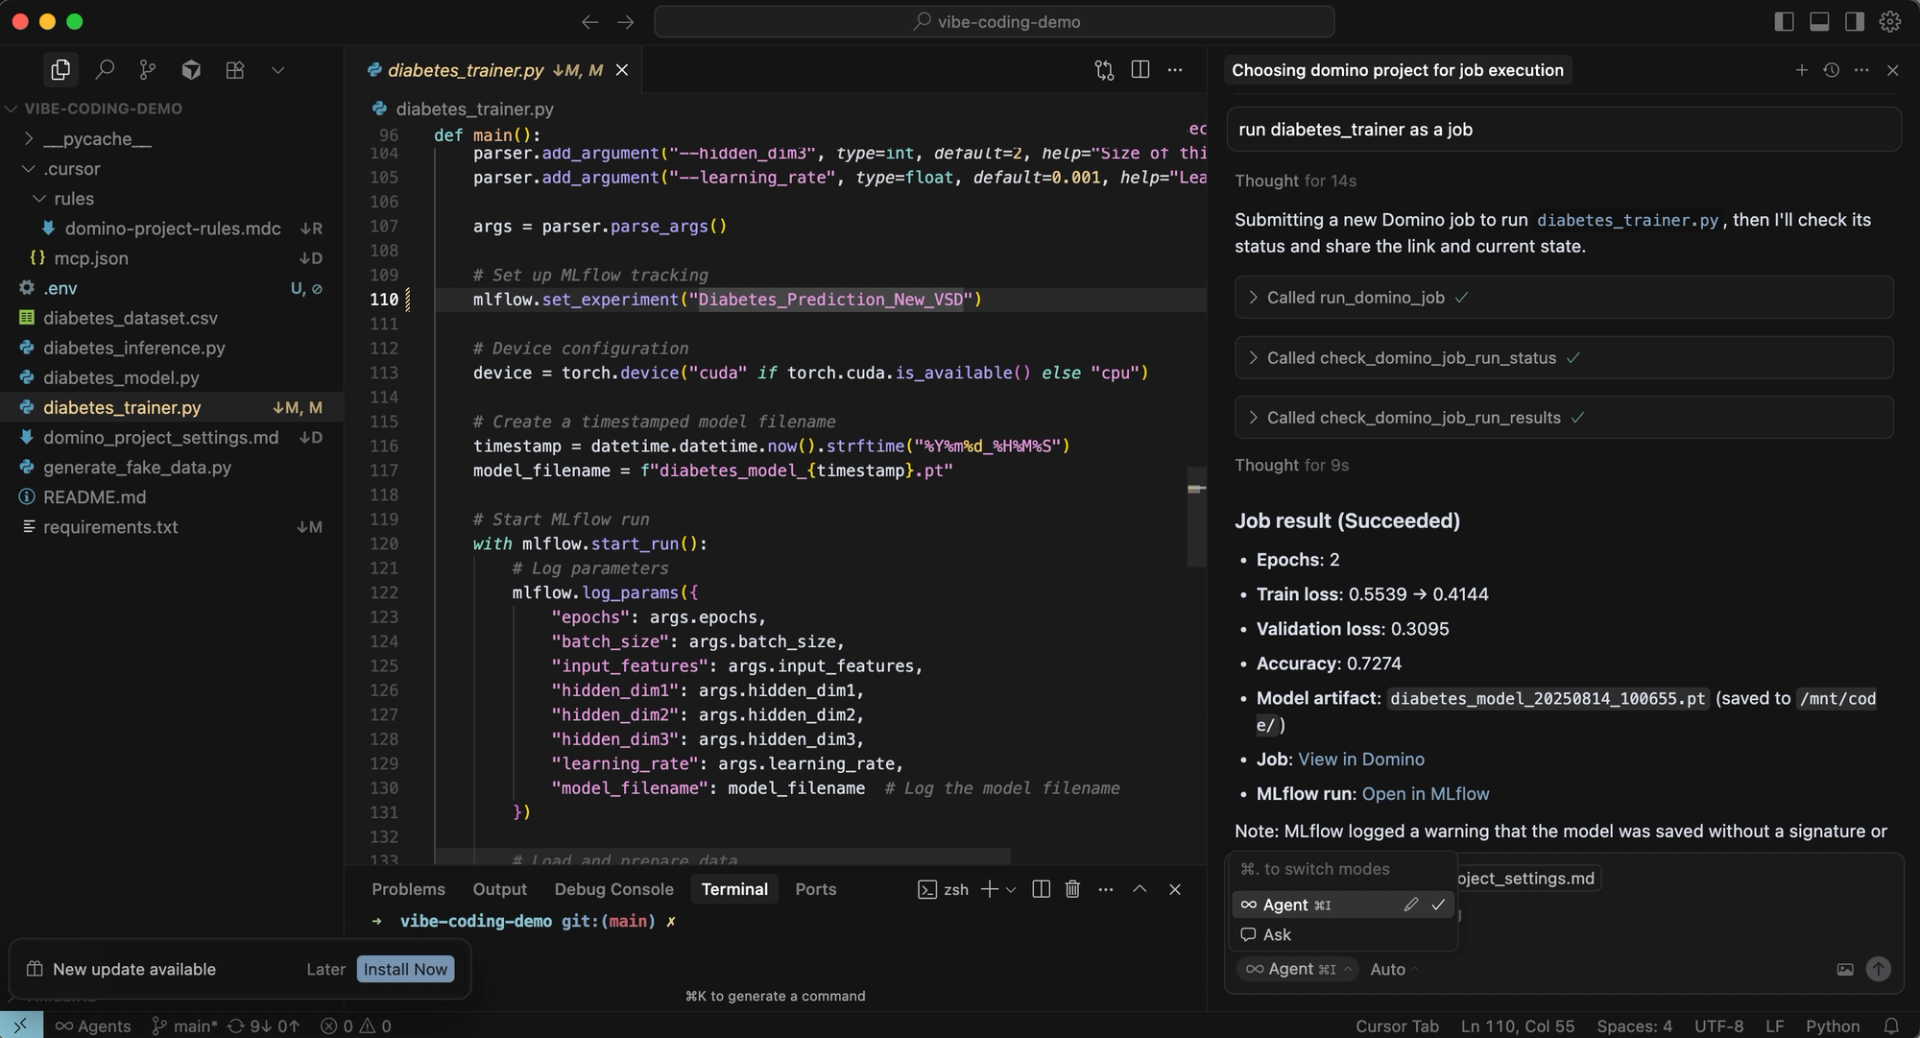This screenshot has width=1920, height=1038.
Task: Click the vibe-coding-demo command search bar
Action: click(994, 22)
